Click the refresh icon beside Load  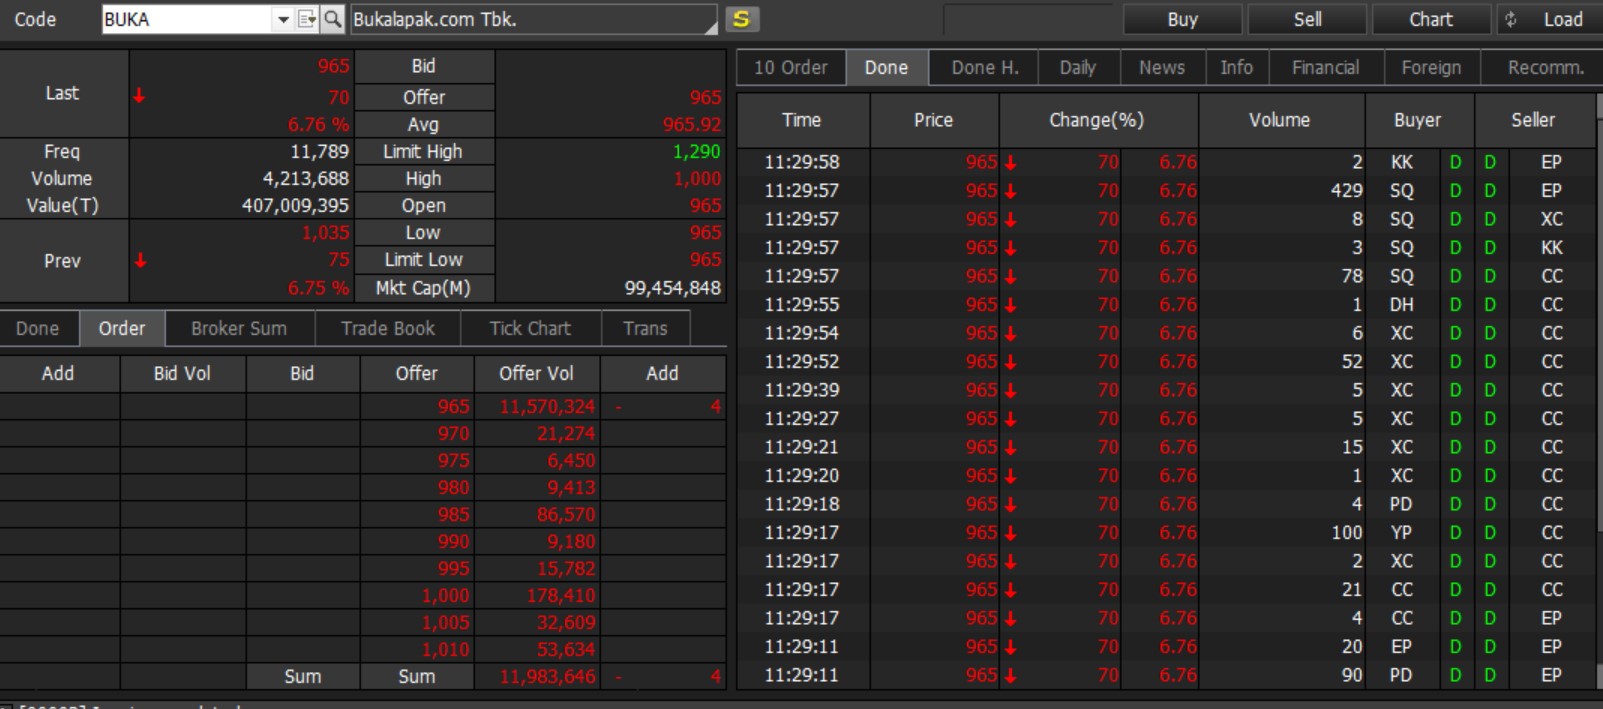coord(1511,19)
